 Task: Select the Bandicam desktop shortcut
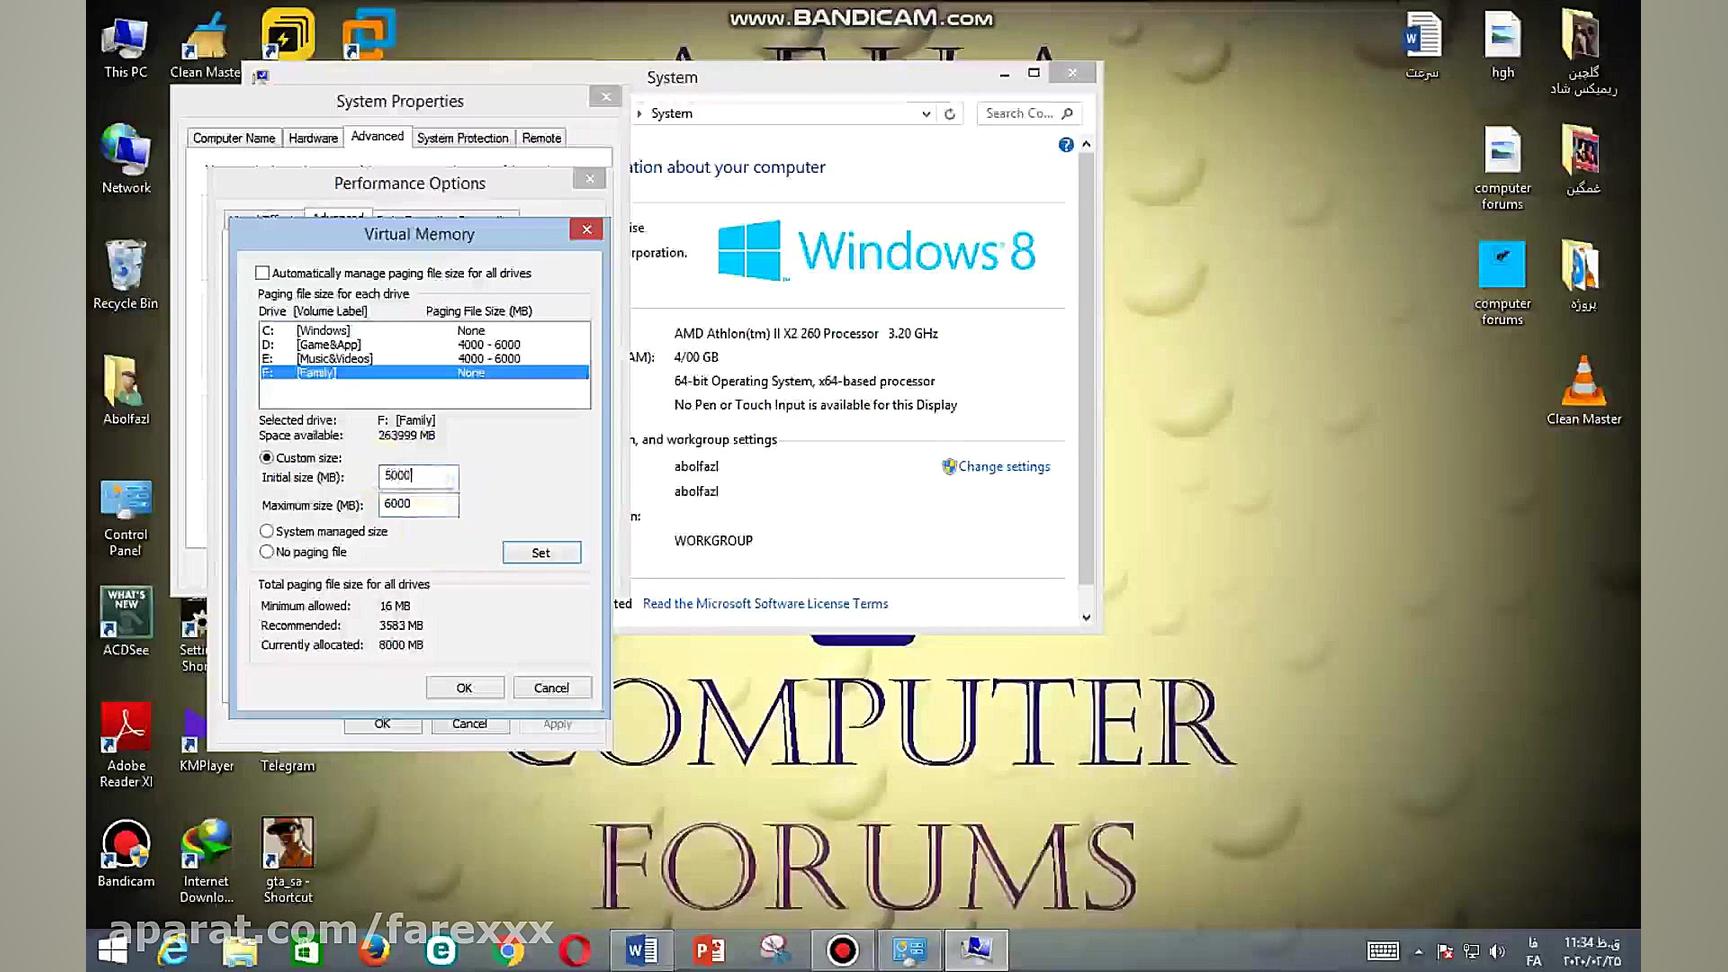(x=126, y=854)
